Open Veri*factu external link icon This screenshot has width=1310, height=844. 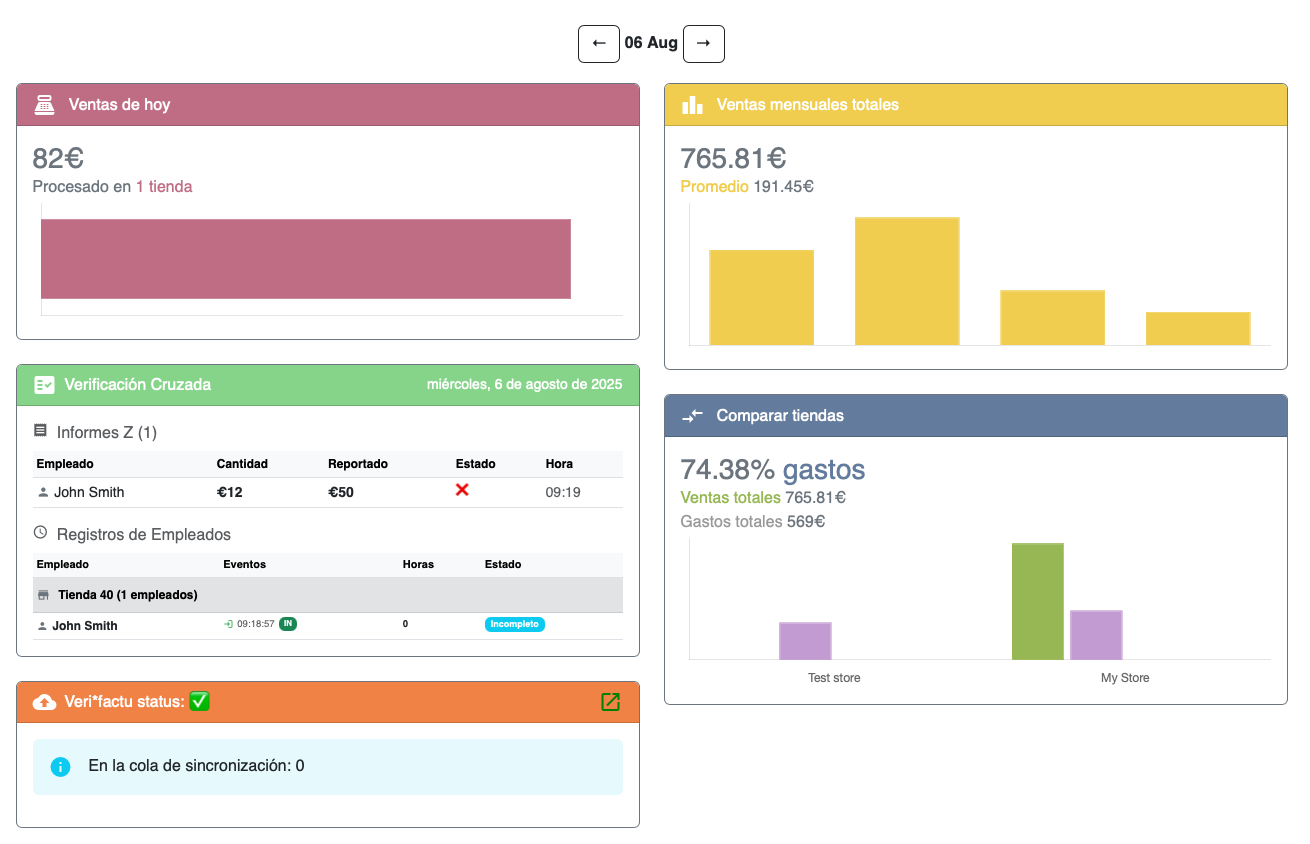[x=610, y=702]
